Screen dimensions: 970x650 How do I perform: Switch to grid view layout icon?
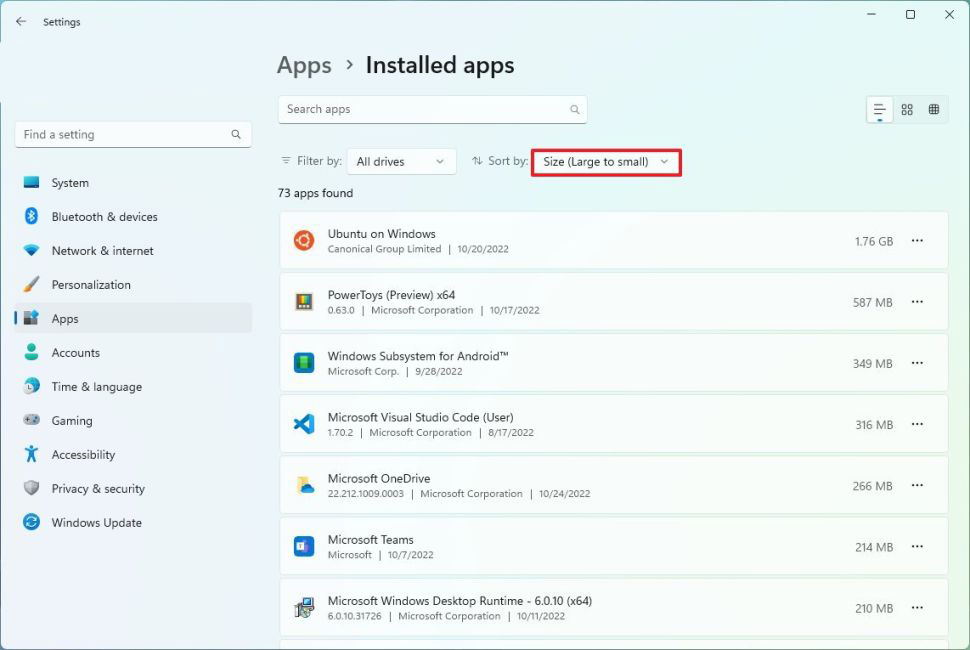[x=907, y=110]
